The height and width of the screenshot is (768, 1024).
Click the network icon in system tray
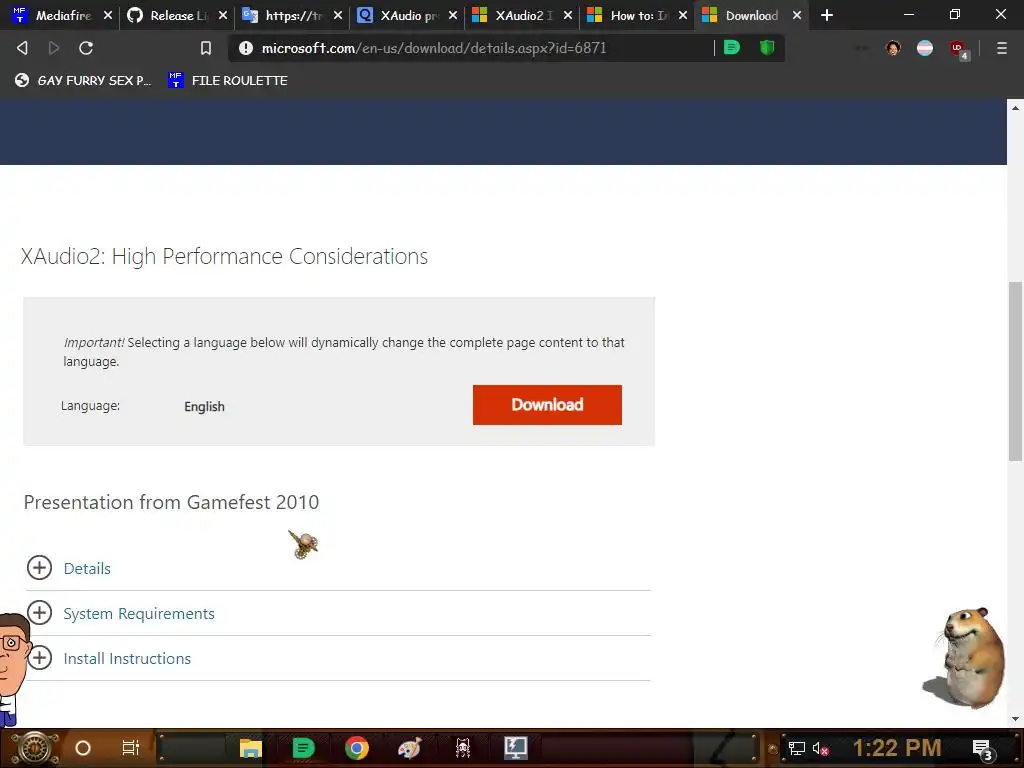click(x=796, y=748)
